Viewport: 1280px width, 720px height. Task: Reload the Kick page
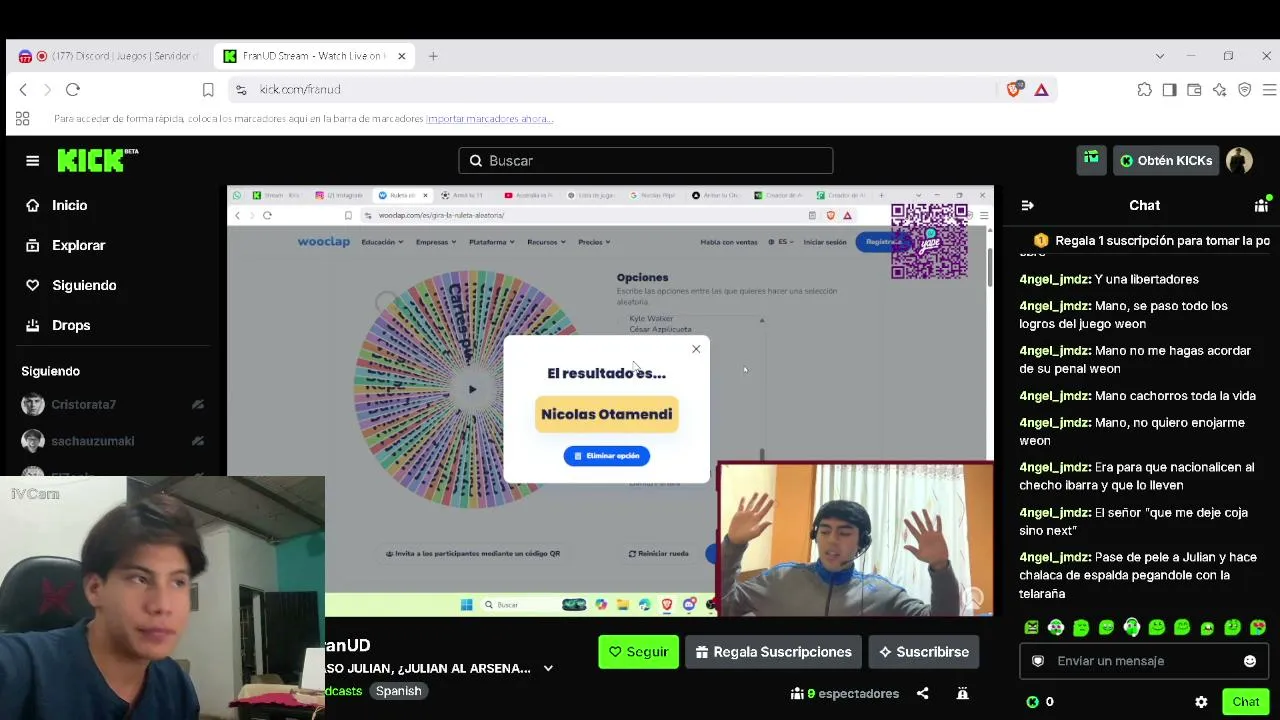73,90
